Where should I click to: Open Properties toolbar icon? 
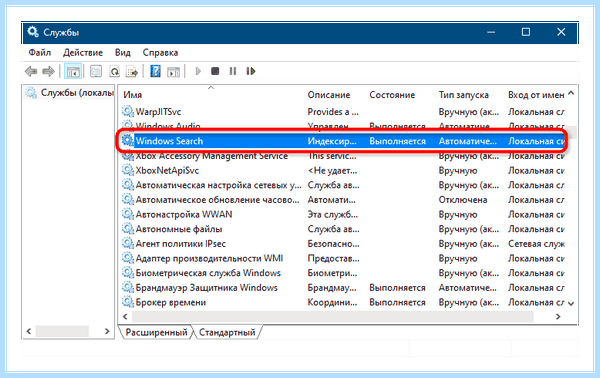96,71
